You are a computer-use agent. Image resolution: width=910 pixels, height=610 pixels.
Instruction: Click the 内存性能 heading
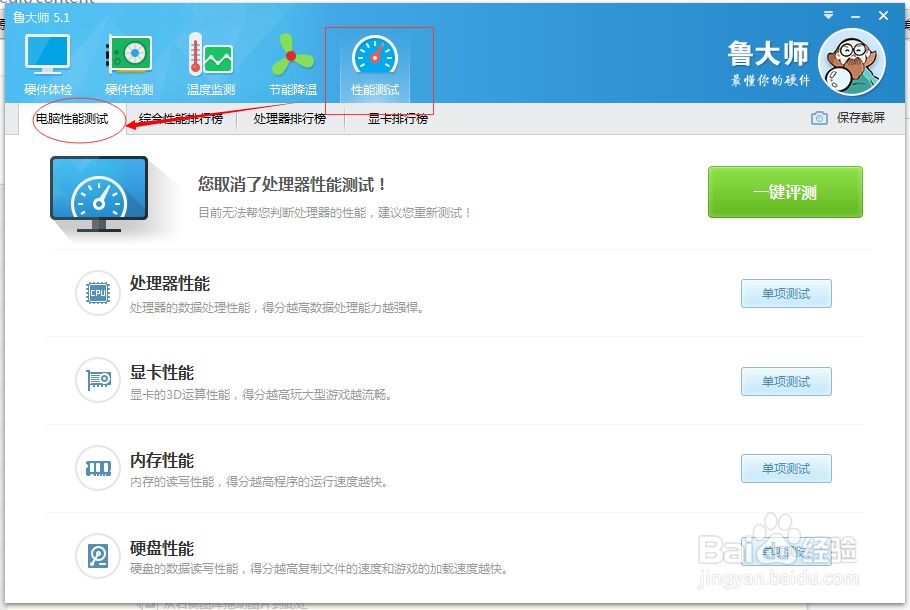point(162,461)
